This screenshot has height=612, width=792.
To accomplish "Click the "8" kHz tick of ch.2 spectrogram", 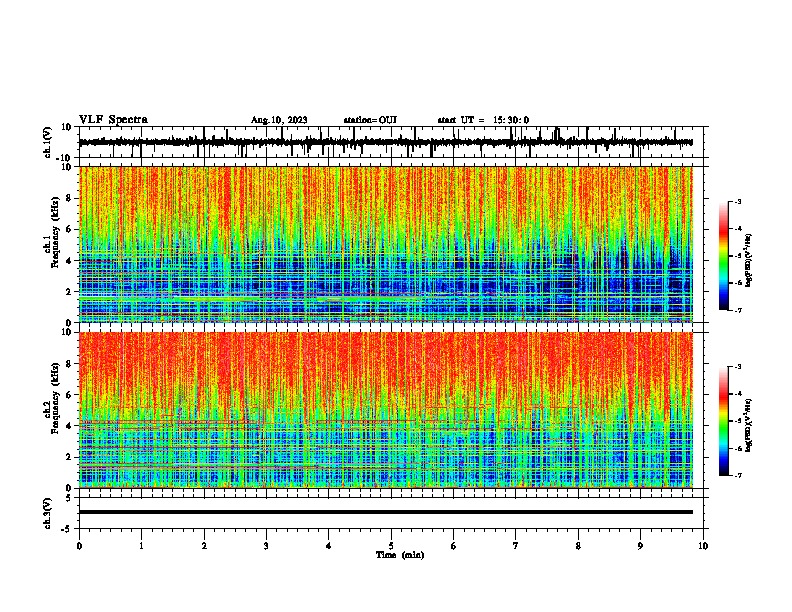I will pyautogui.click(x=69, y=364).
